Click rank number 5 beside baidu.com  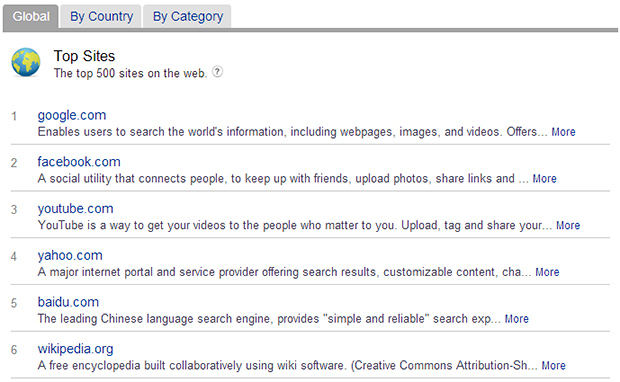pyautogui.click(x=14, y=303)
